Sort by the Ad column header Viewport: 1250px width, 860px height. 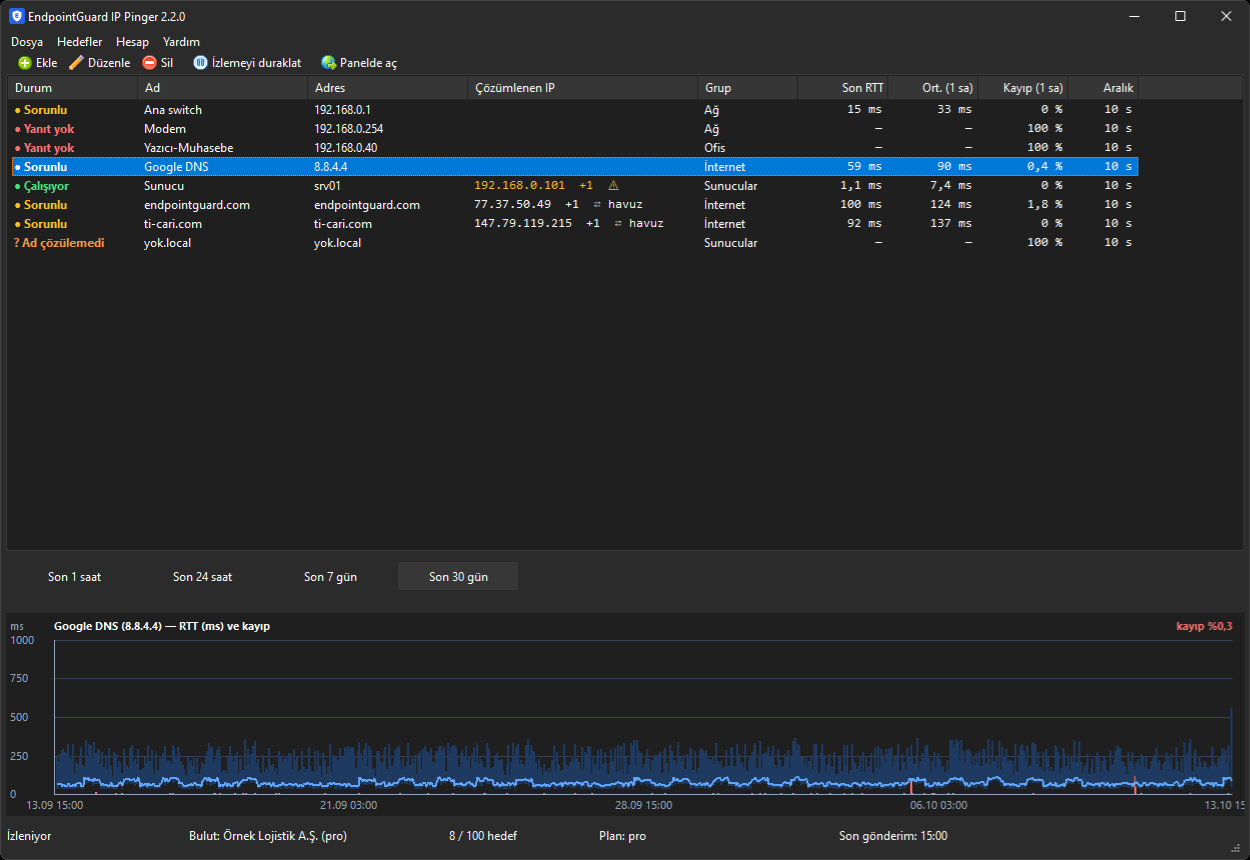pyautogui.click(x=223, y=88)
